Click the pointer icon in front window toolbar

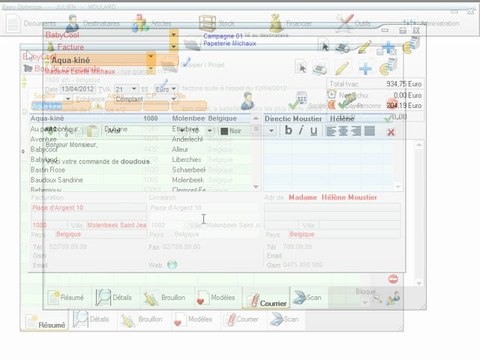point(325,47)
